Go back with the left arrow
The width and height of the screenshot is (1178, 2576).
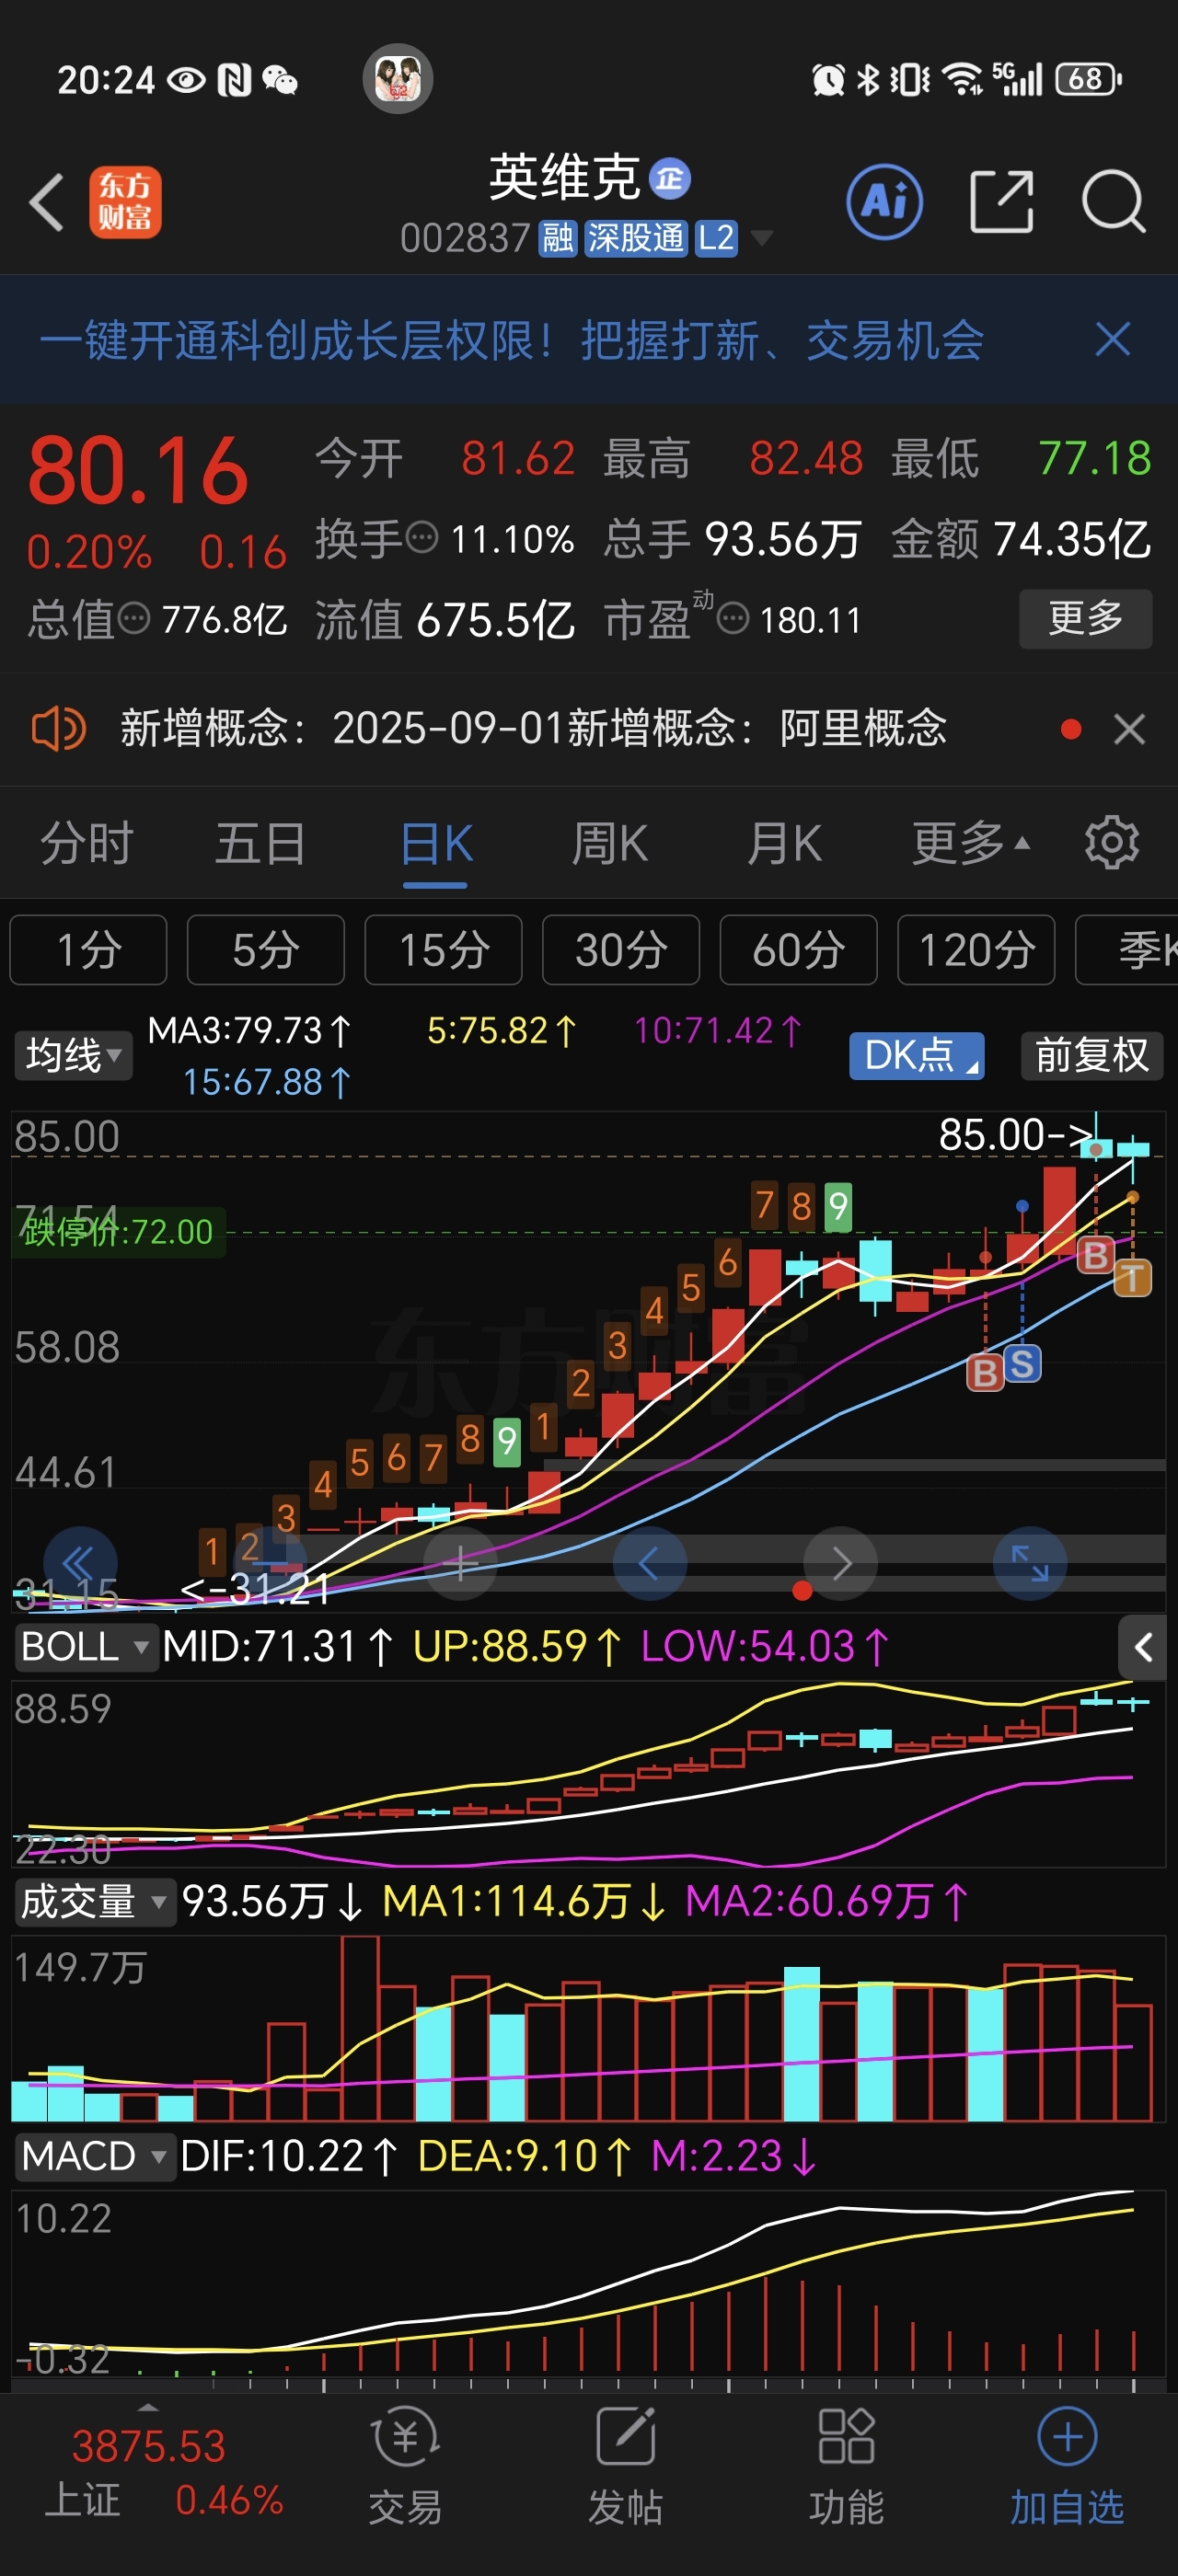pos(47,202)
